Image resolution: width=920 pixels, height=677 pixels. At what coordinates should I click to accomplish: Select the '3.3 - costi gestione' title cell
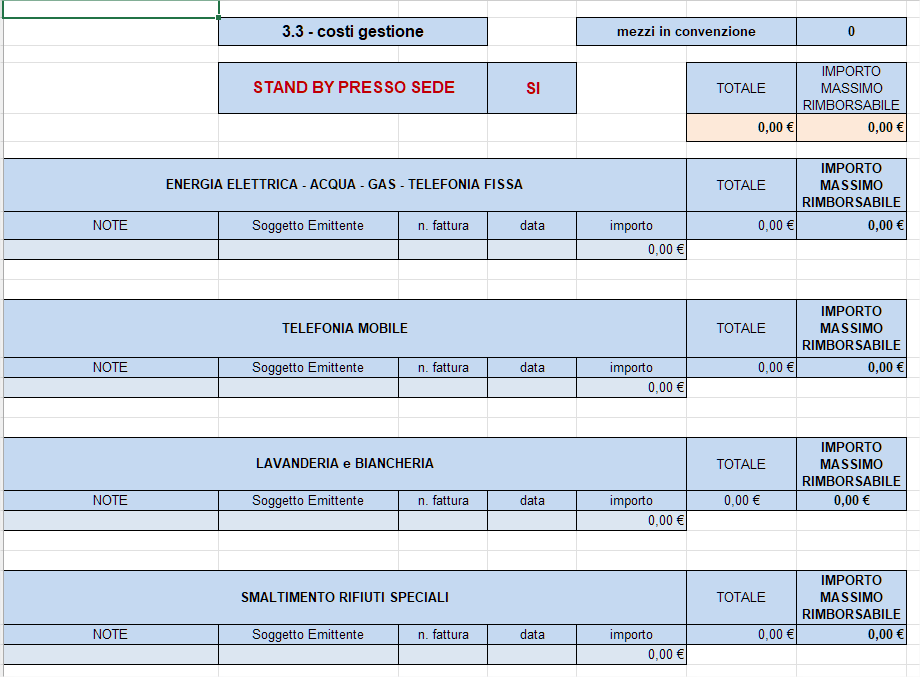point(352,31)
